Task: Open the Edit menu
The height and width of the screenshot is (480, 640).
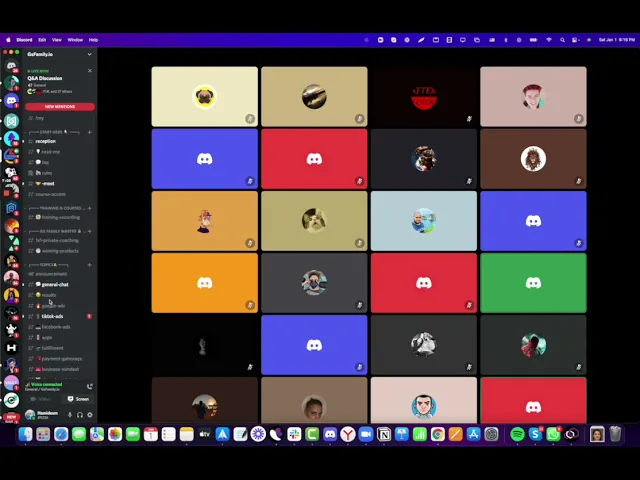Action: [x=42, y=40]
